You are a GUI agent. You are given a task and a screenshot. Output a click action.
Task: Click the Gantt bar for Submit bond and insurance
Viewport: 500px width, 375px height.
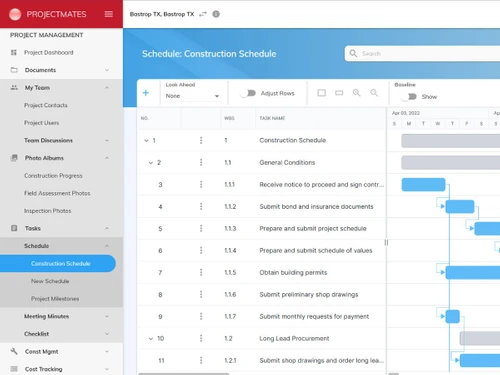click(460, 206)
